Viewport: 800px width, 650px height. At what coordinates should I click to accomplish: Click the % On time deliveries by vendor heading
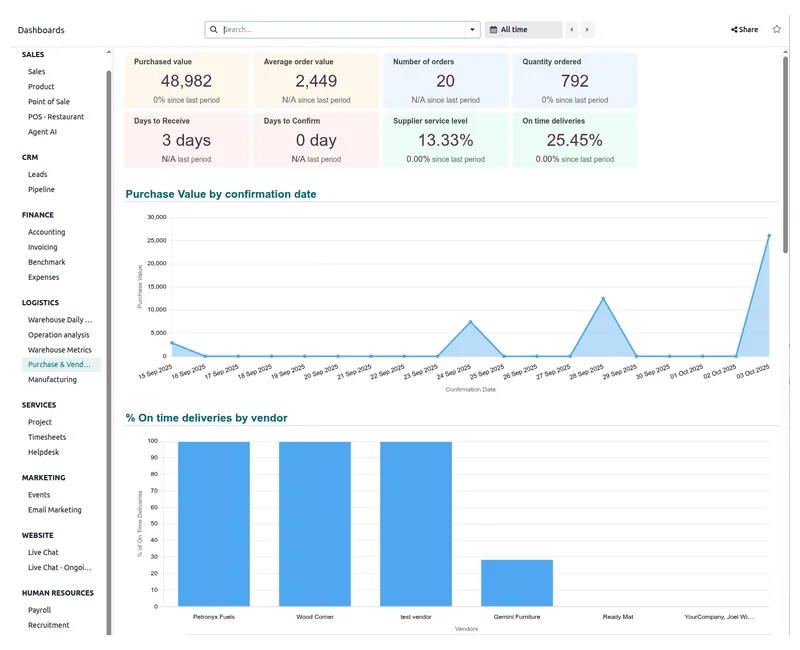pos(207,418)
